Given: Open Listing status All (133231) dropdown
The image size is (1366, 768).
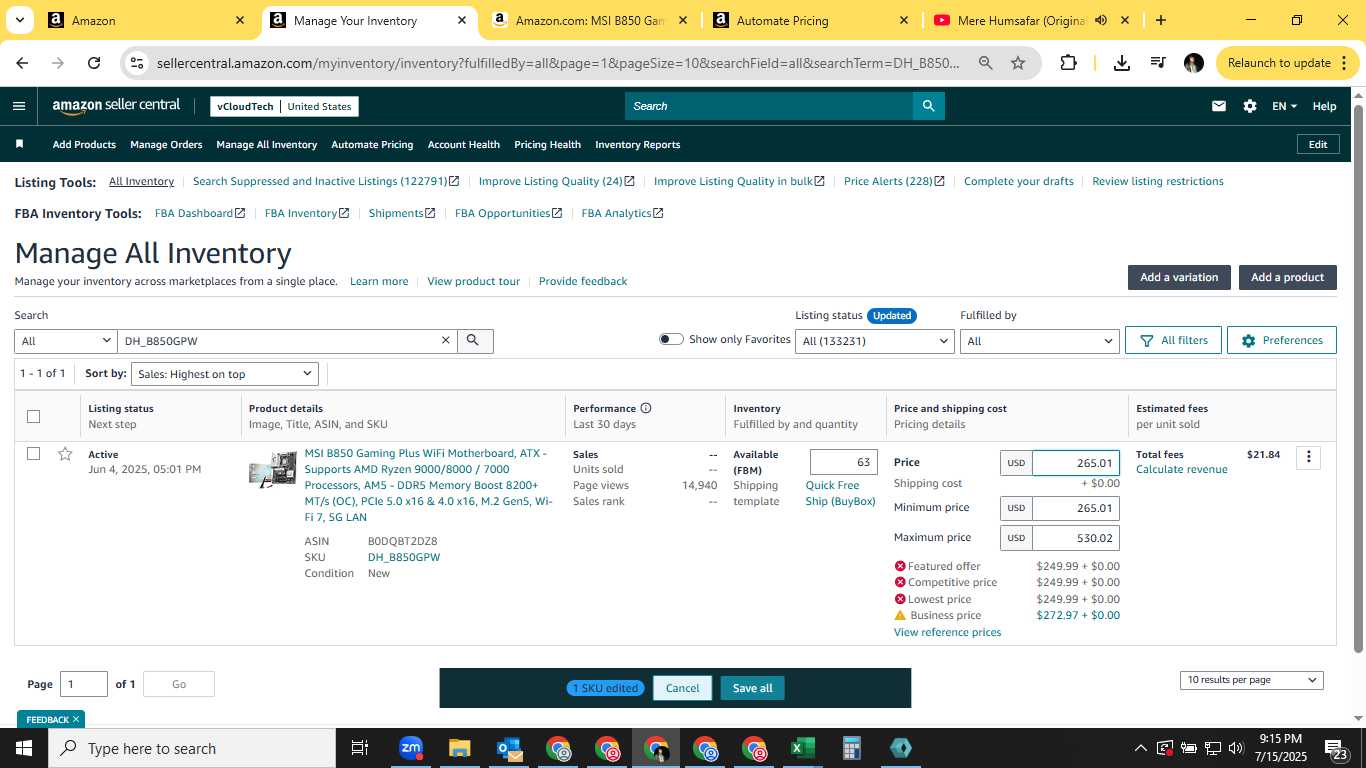Looking at the screenshot, I should 875,341.
